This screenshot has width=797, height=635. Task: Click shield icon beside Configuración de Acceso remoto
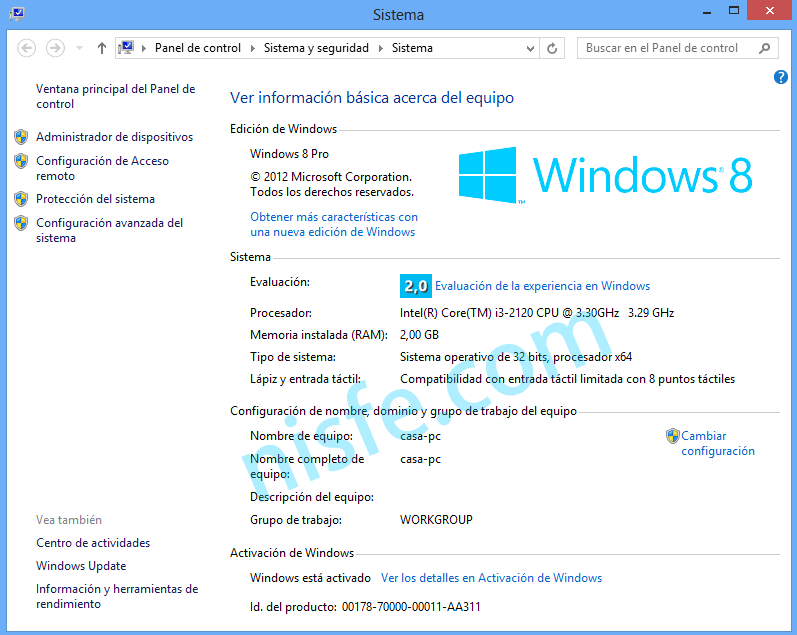[x=21, y=161]
